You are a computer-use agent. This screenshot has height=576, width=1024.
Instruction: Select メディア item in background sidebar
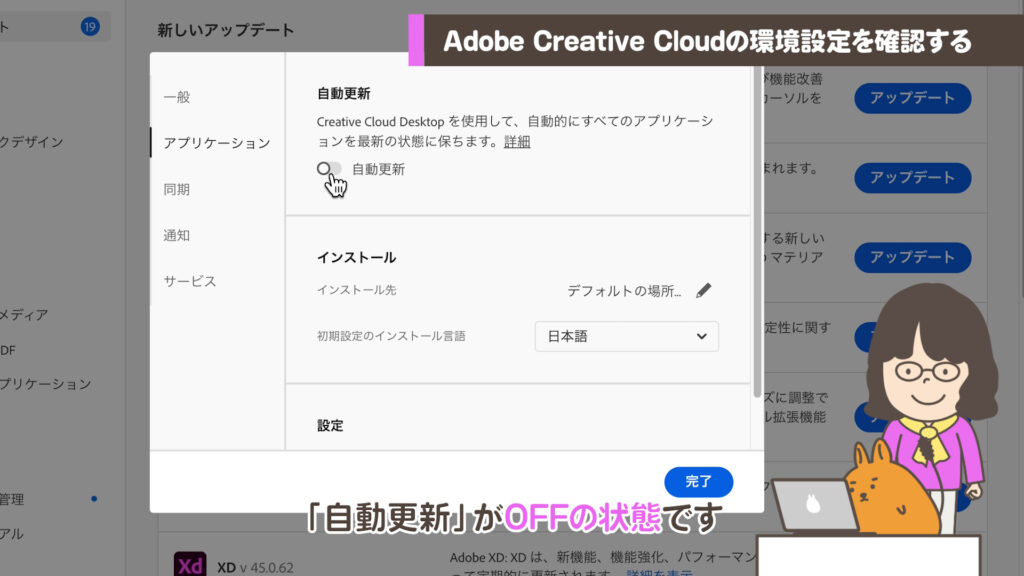pyautogui.click(x=24, y=315)
